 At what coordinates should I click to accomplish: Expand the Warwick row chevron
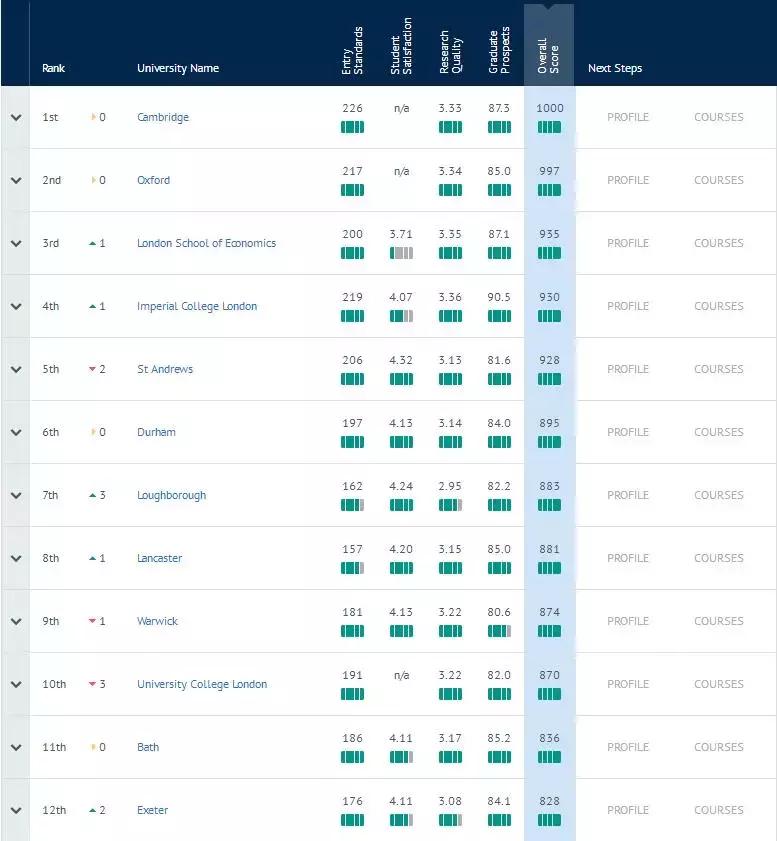click(x=16, y=622)
